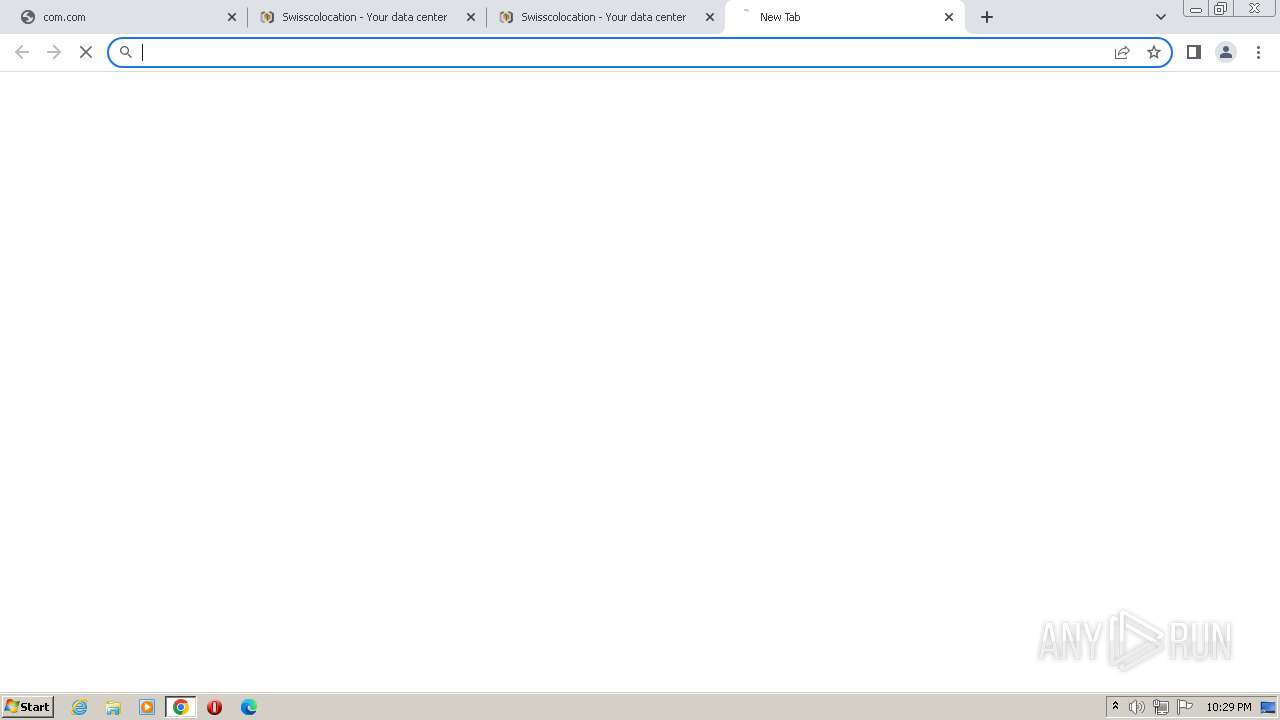
Task: Bookmark this tab with star icon
Action: point(1154,52)
